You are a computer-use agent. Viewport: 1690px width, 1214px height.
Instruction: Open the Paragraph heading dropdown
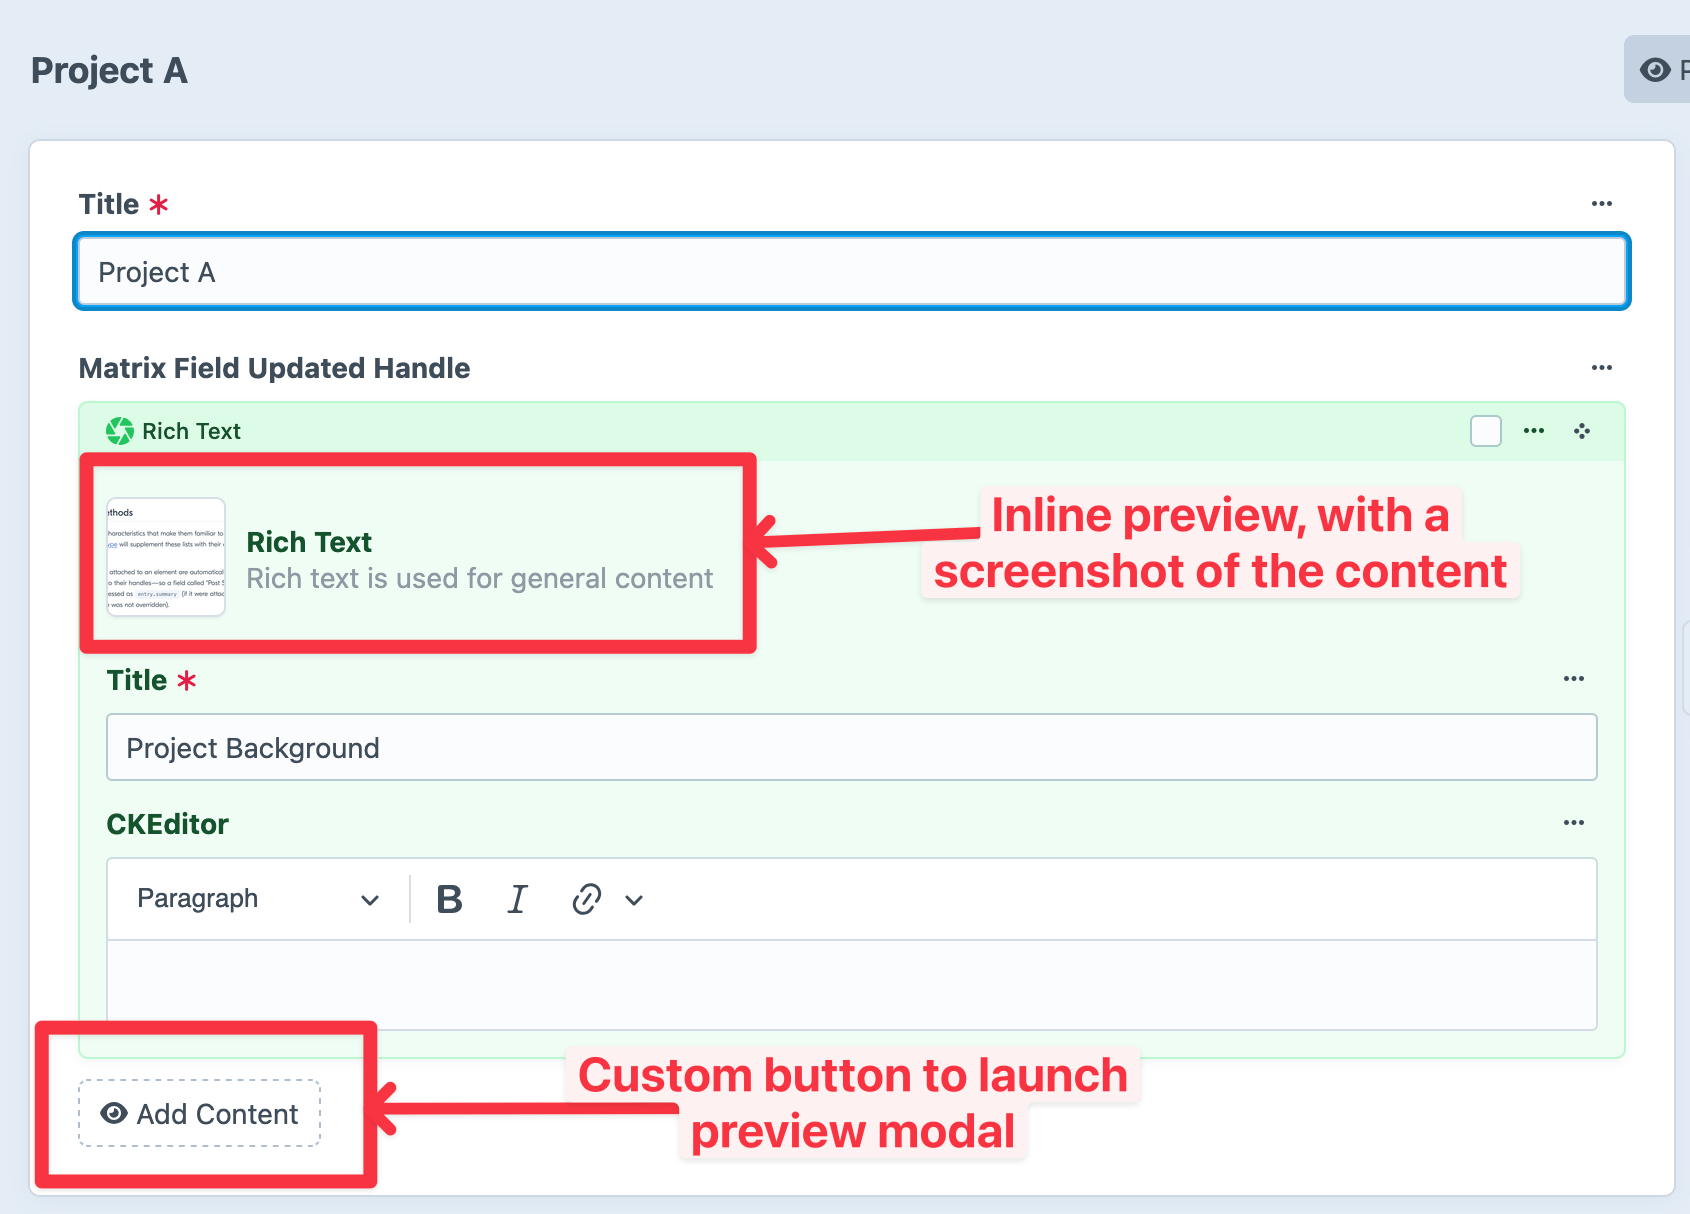(x=258, y=900)
